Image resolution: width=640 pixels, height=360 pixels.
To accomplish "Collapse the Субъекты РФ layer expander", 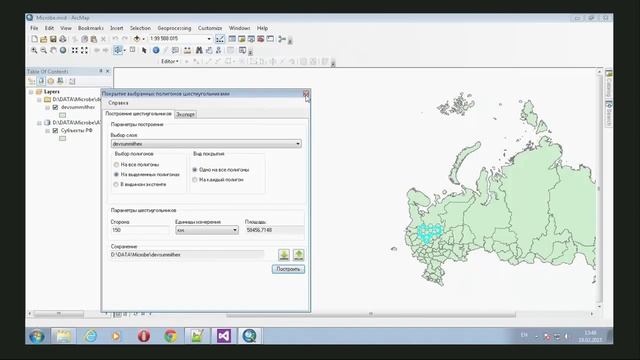I will tap(48, 131).
